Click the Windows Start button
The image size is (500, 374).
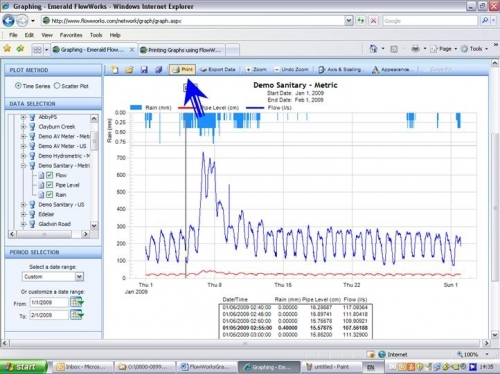click(23, 367)
